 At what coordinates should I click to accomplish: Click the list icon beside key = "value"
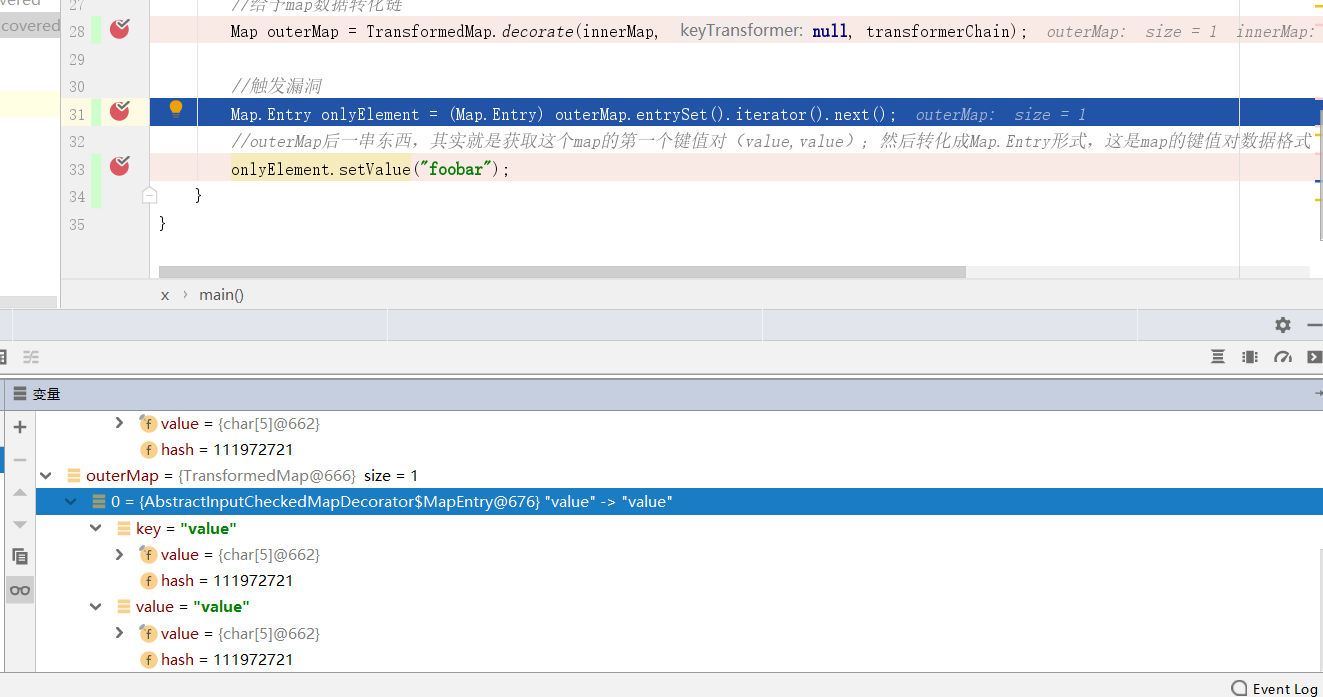(123, 528)
